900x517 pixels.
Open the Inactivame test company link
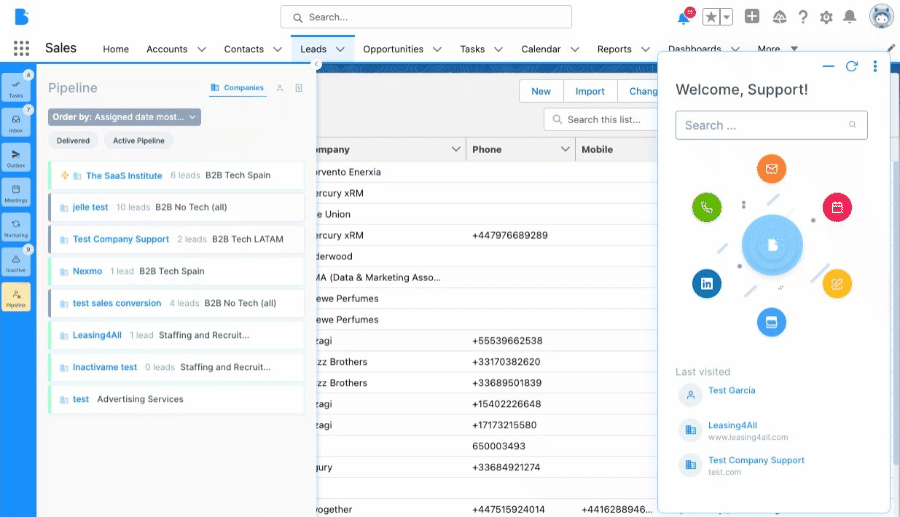point(104,367)
